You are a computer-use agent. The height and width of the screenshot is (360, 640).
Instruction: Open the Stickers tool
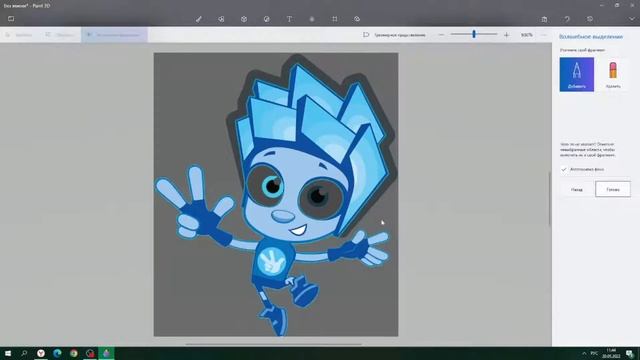267,19
